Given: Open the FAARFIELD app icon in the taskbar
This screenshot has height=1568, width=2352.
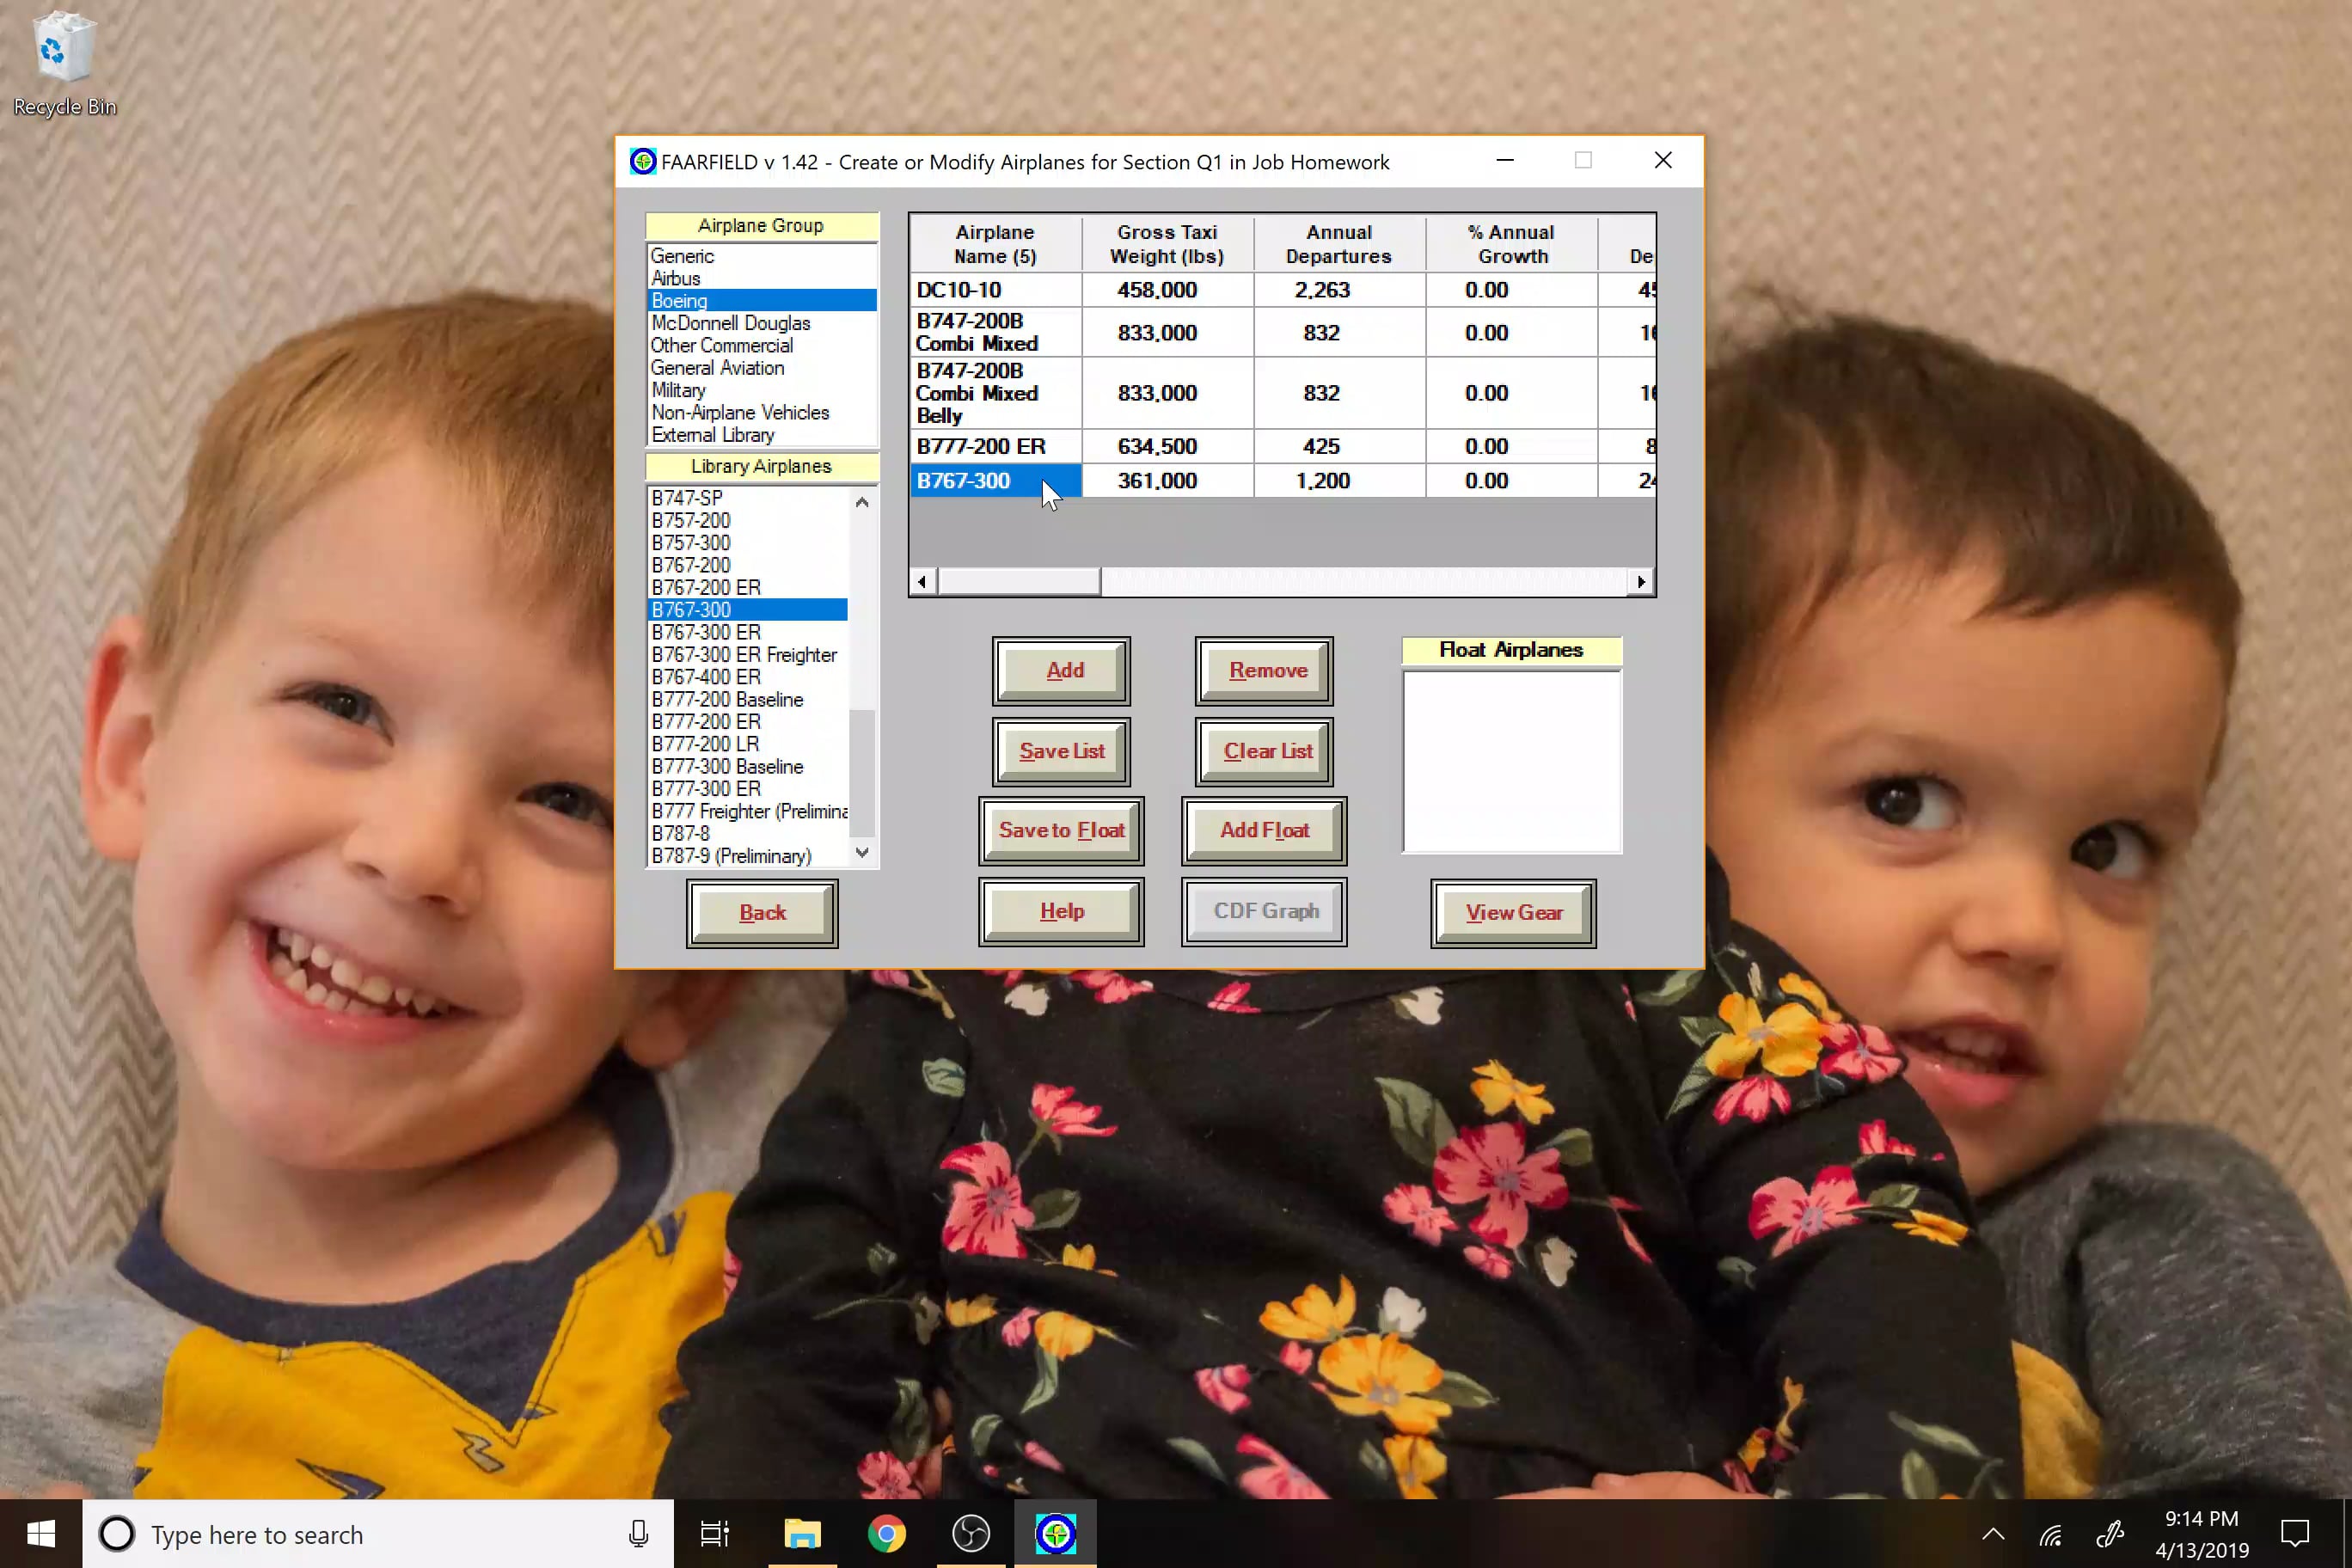Looking at the screenshot, I should click(x=1057, y=1533).
